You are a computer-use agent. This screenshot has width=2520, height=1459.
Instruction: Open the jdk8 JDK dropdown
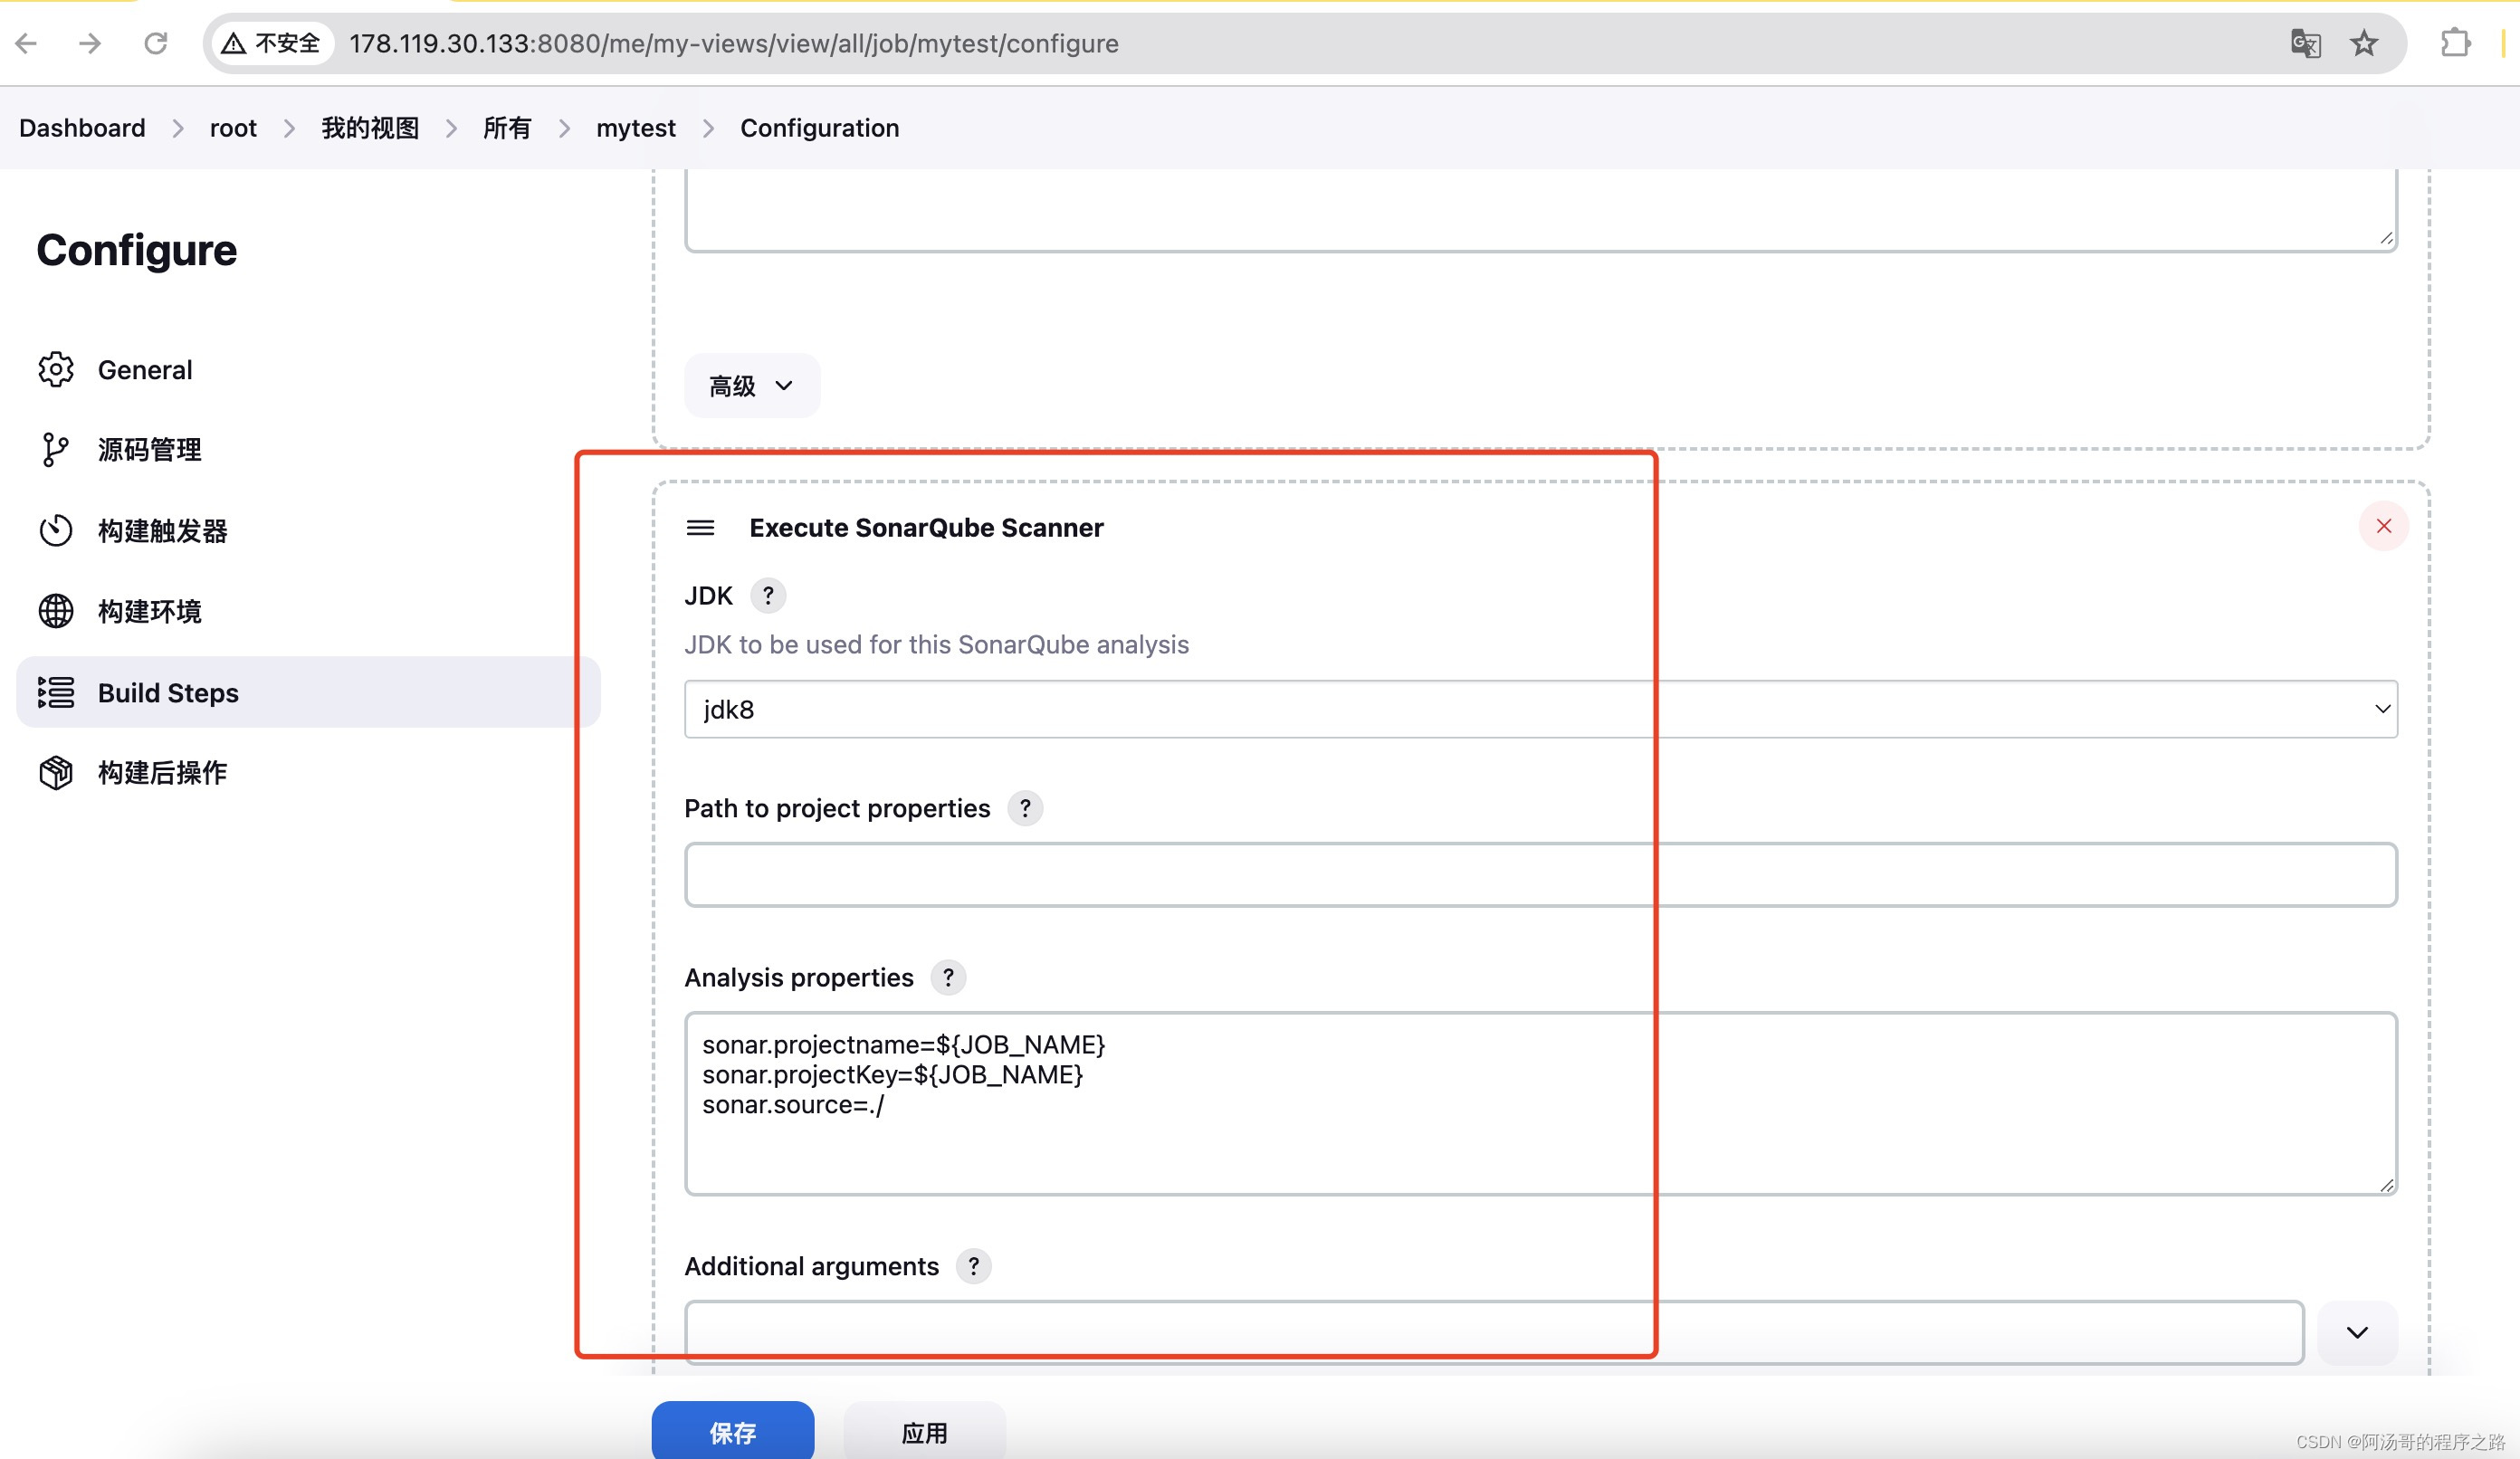click(x=1541, y=709)
